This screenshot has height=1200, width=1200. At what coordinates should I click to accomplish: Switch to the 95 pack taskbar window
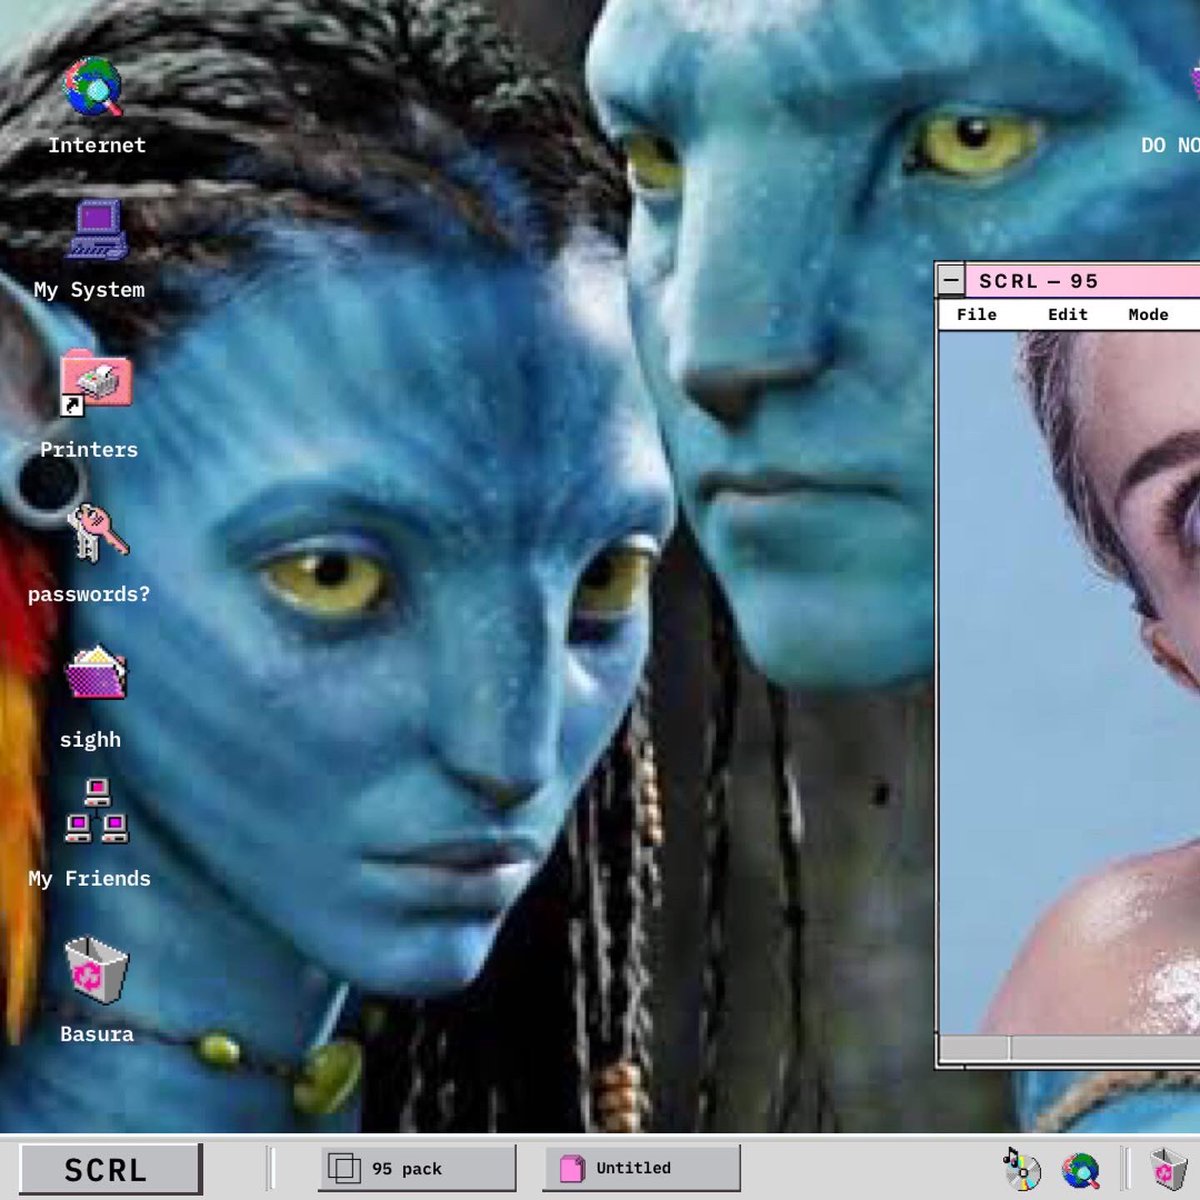(418, 1168)
